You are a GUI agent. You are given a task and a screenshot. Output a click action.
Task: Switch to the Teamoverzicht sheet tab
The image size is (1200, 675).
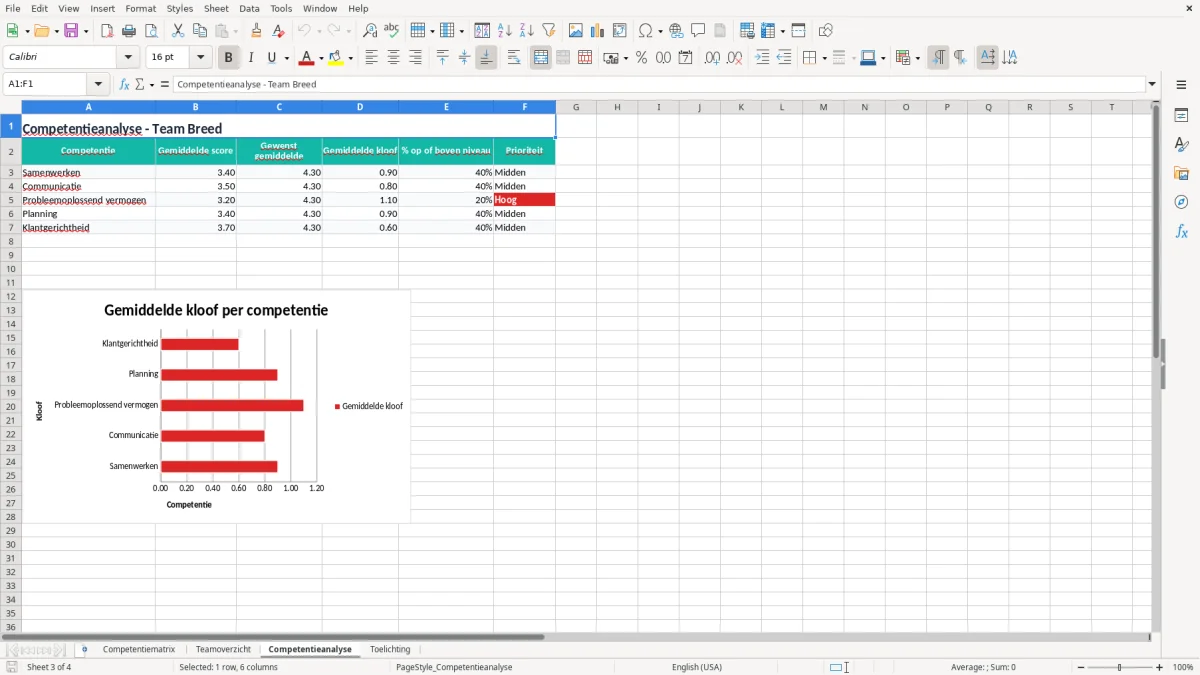(x=223, y=649)
